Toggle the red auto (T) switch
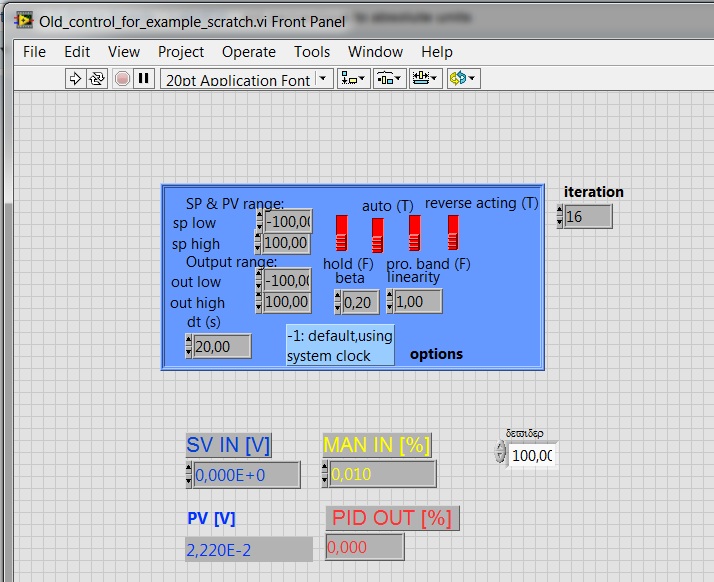The height and width of the screenshot is (582, 714). 377,235
